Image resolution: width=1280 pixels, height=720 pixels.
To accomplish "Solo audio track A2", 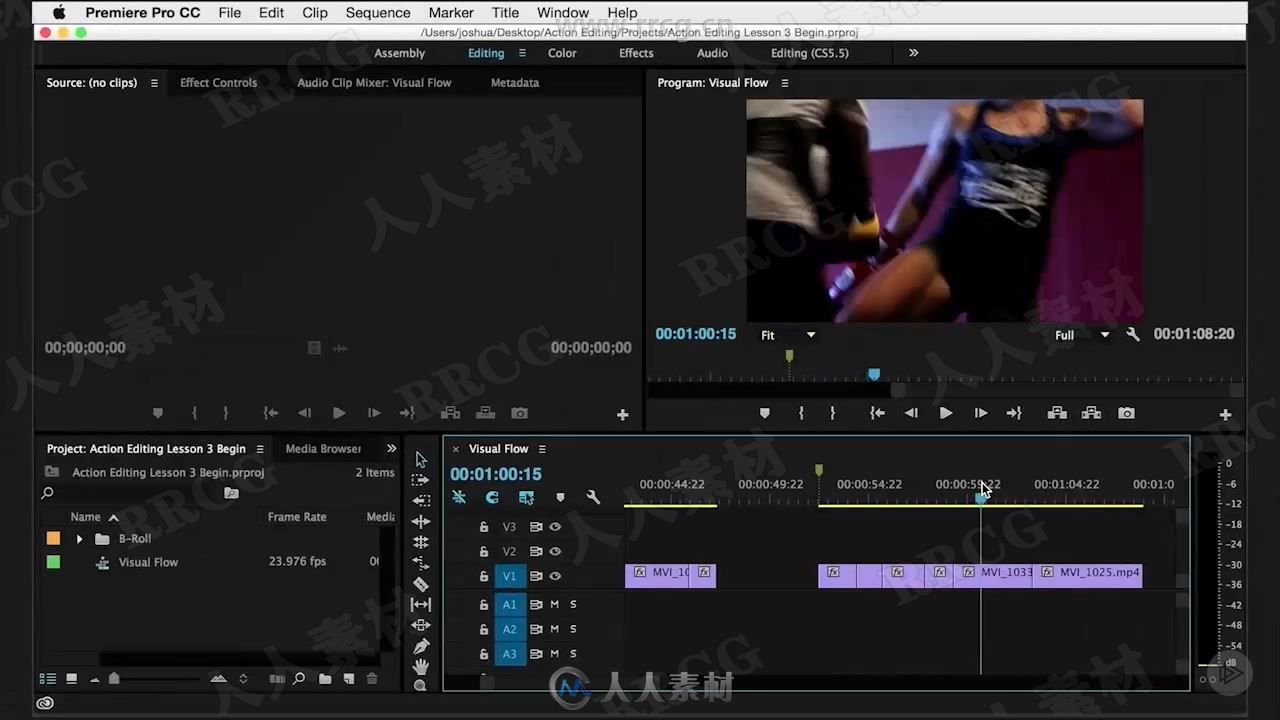I will tap(573, 629).
